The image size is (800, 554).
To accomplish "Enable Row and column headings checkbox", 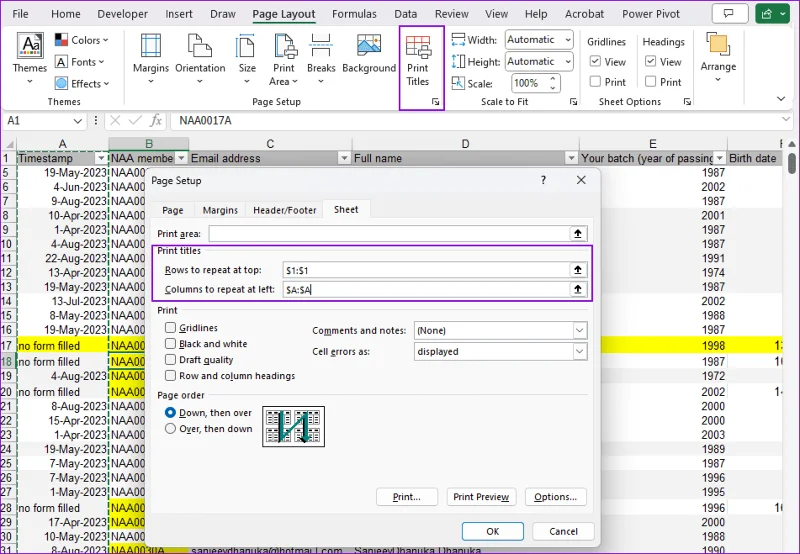I will (170, 375).
